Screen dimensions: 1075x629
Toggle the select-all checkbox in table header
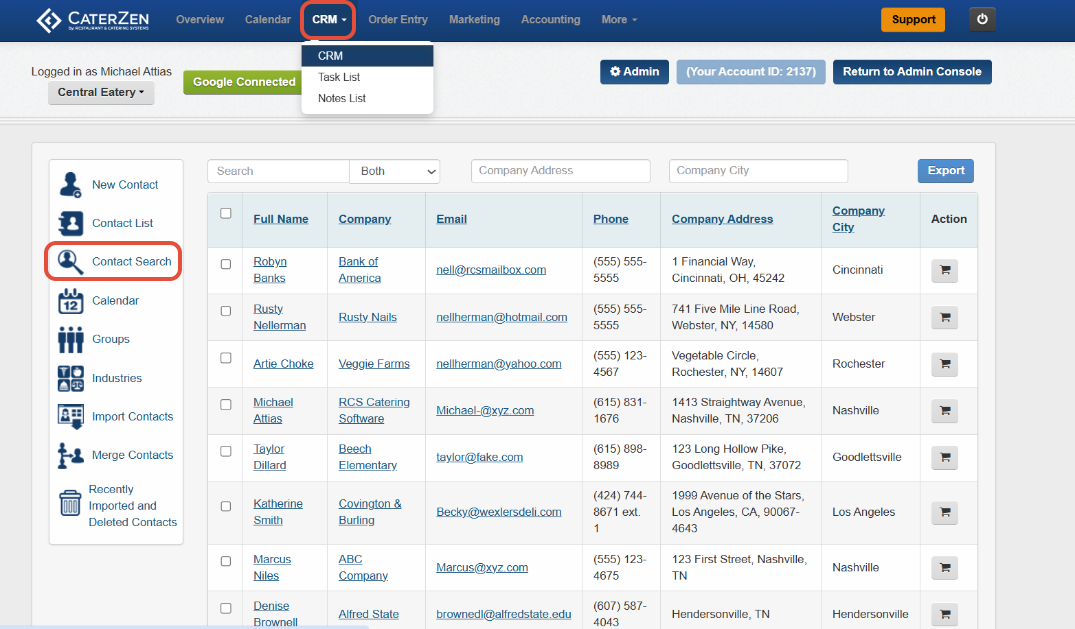coord(226,213)
